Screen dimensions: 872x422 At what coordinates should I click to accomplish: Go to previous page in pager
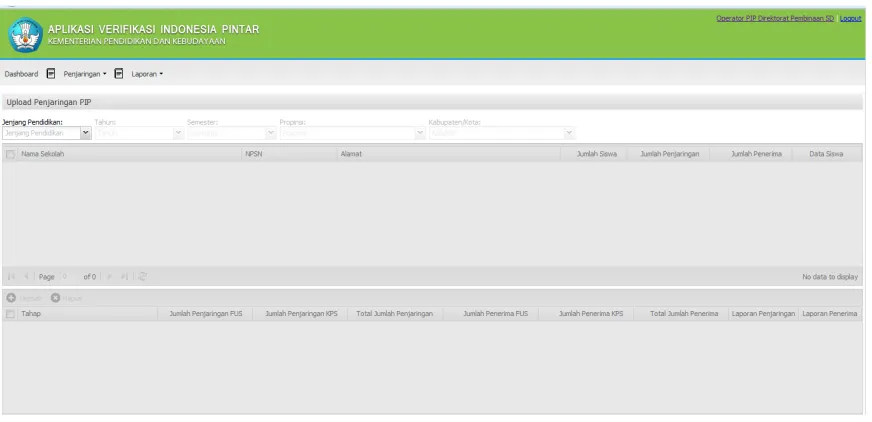26,276
